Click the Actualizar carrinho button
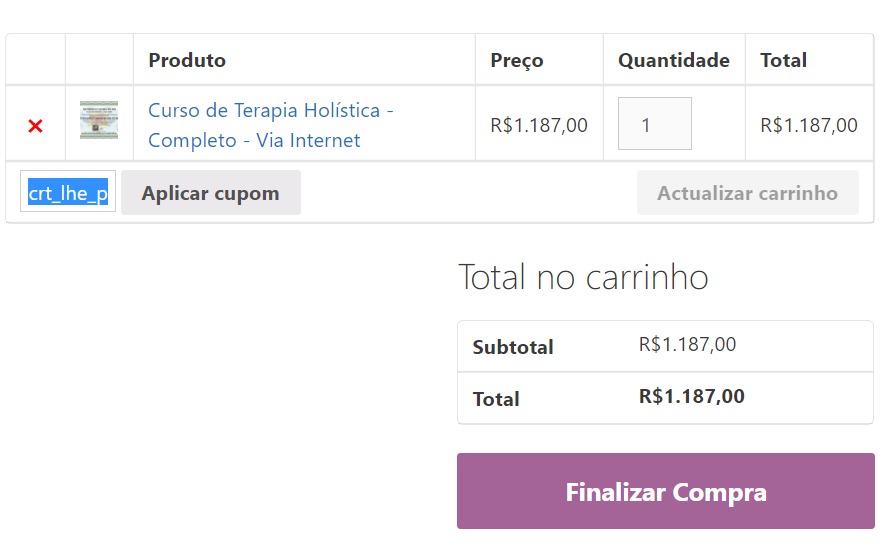This screenshot has height=558, width=890. point(747,193)
